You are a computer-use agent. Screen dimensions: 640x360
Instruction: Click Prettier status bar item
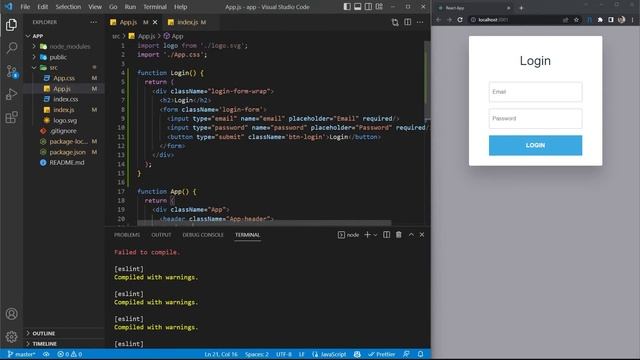pos(381,354)
